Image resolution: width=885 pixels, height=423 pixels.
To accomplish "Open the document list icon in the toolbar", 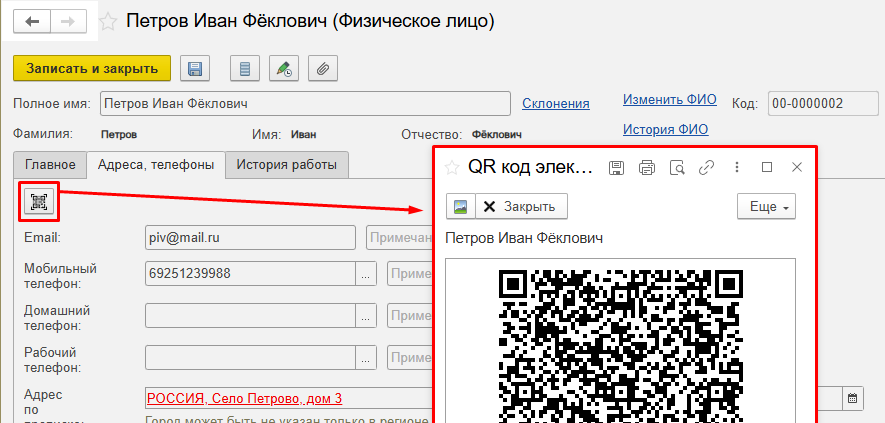I will [244, 69].
